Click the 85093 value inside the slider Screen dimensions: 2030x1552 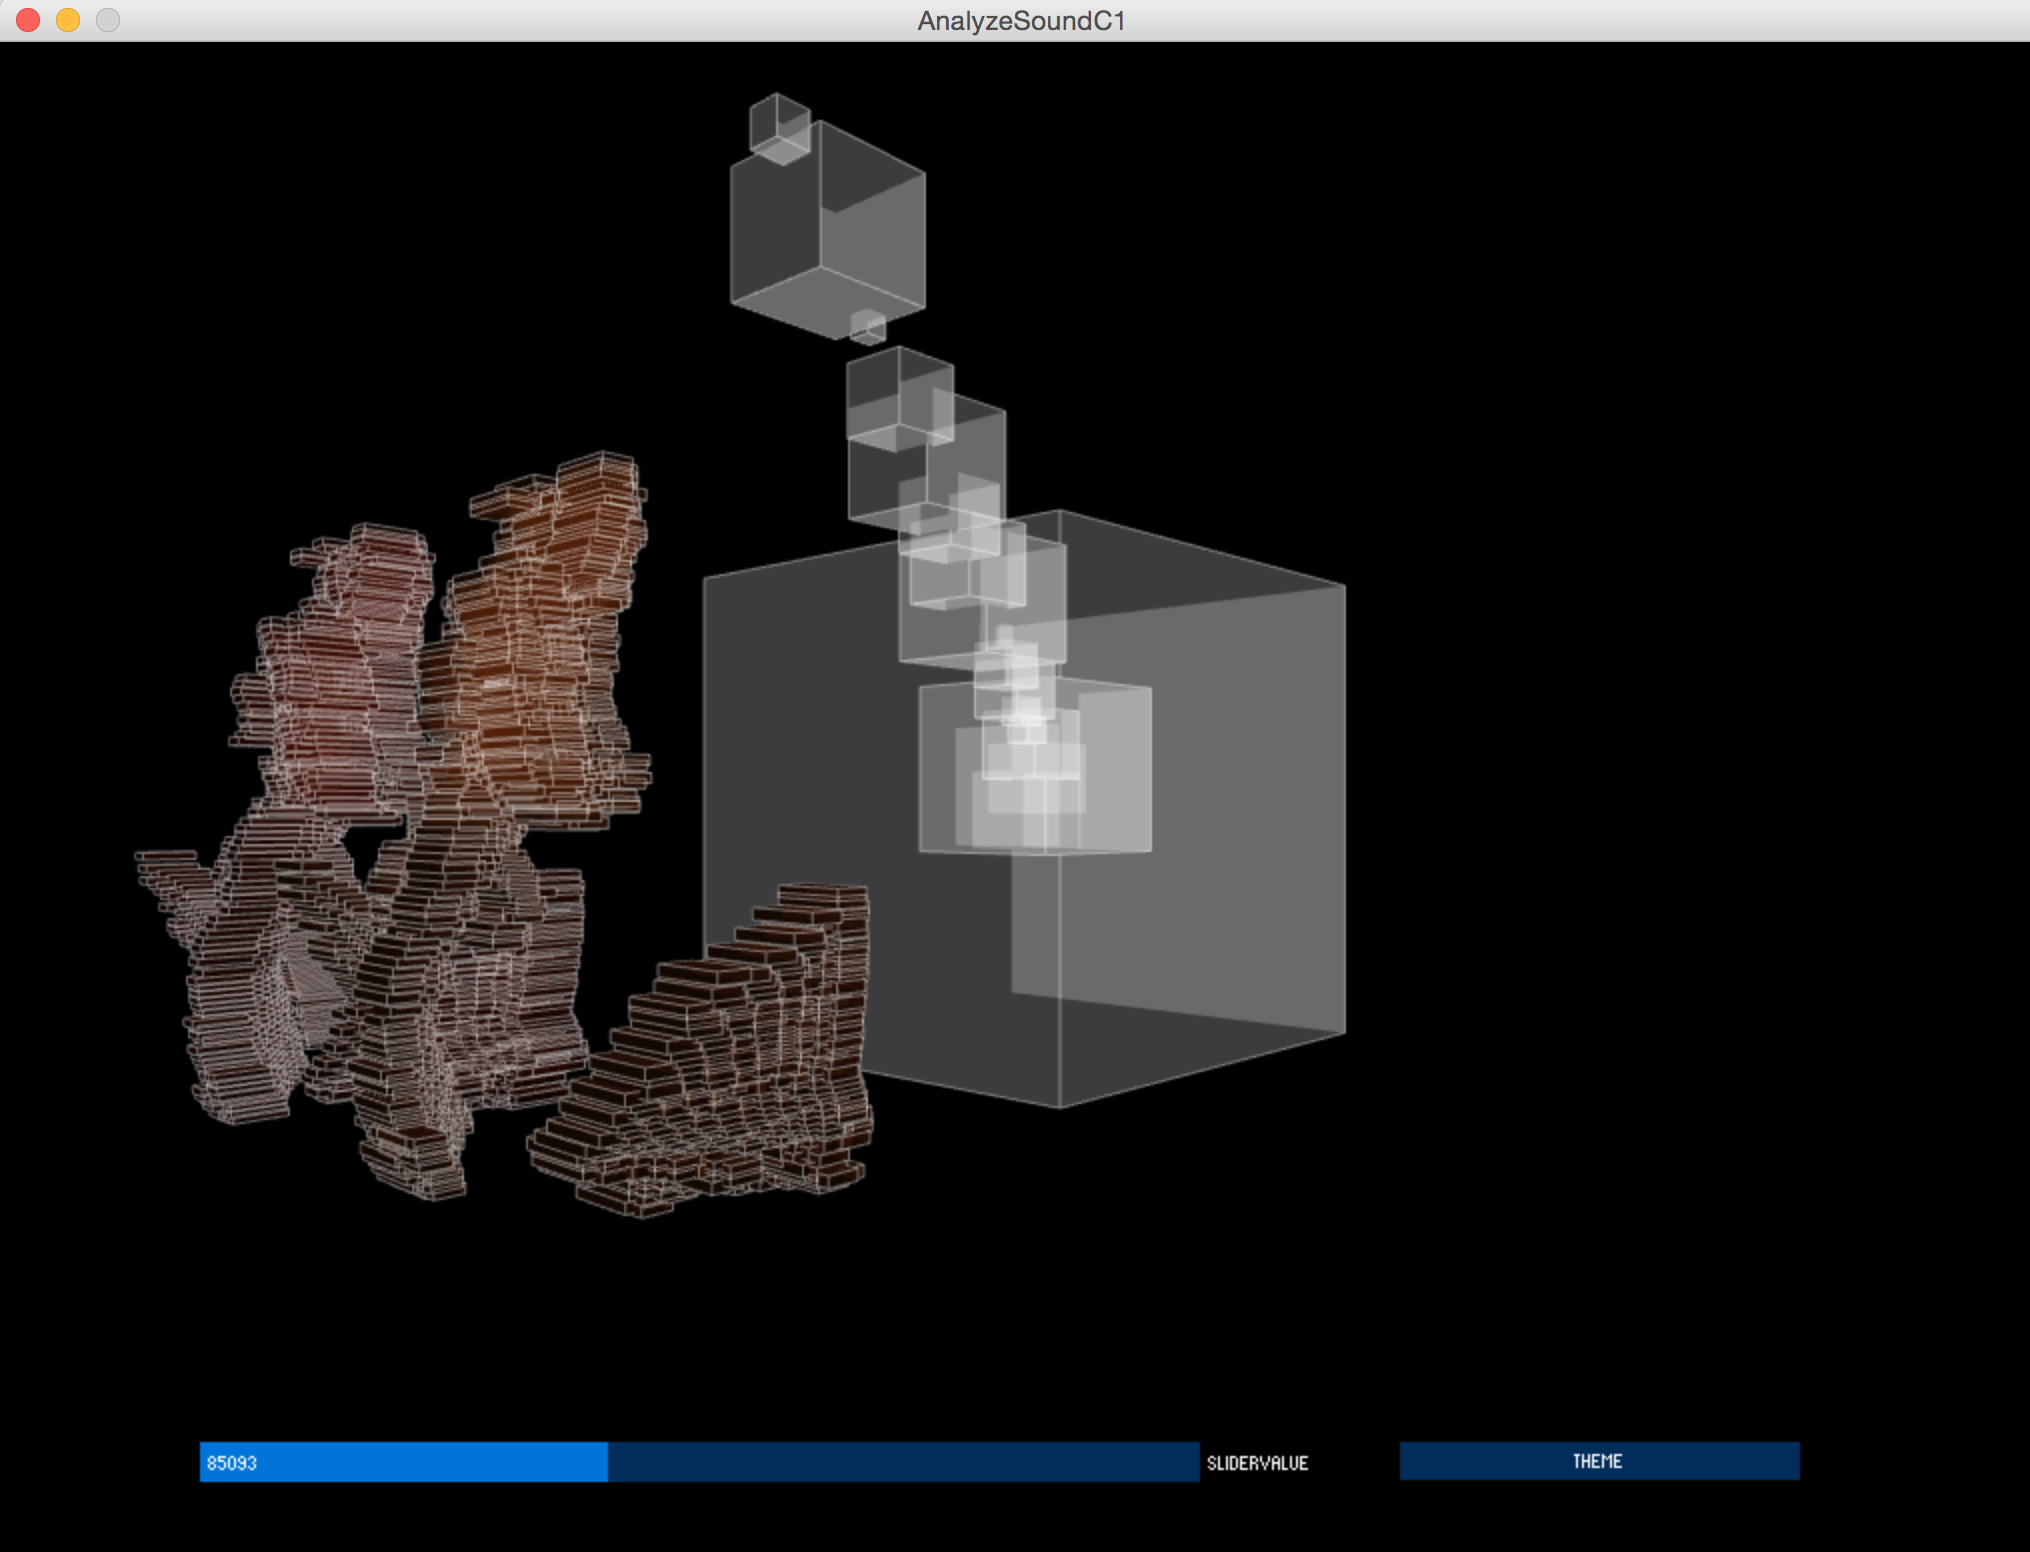point(232,1463)
